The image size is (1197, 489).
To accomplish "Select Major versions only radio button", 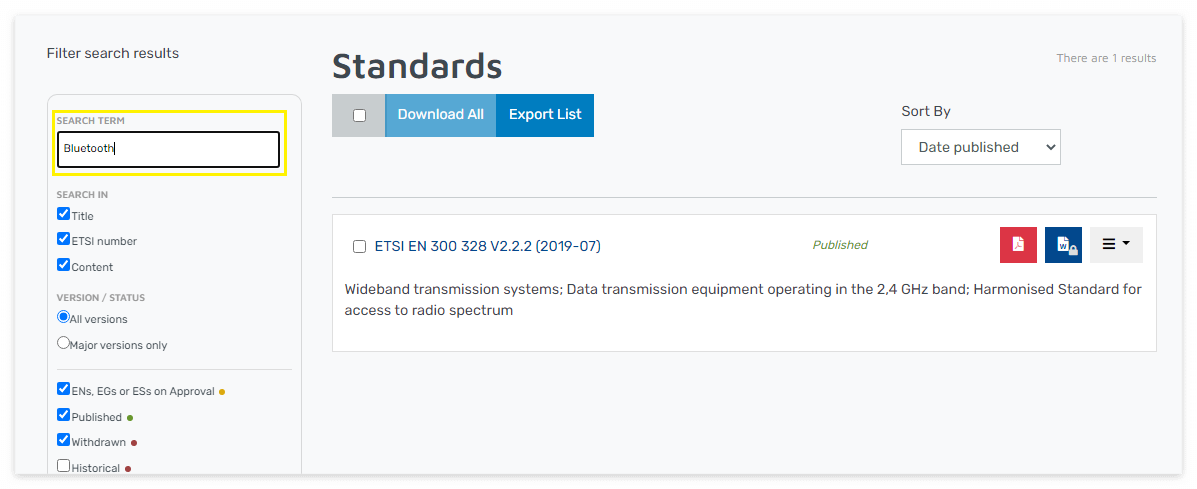I will click(63, 343).
